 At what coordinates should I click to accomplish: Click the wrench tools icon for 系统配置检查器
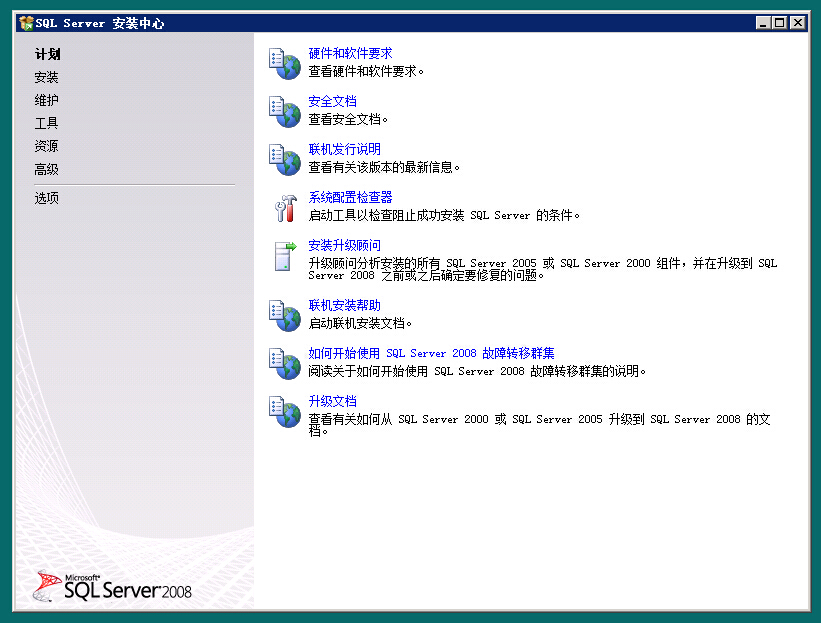[x=285, y=208]
